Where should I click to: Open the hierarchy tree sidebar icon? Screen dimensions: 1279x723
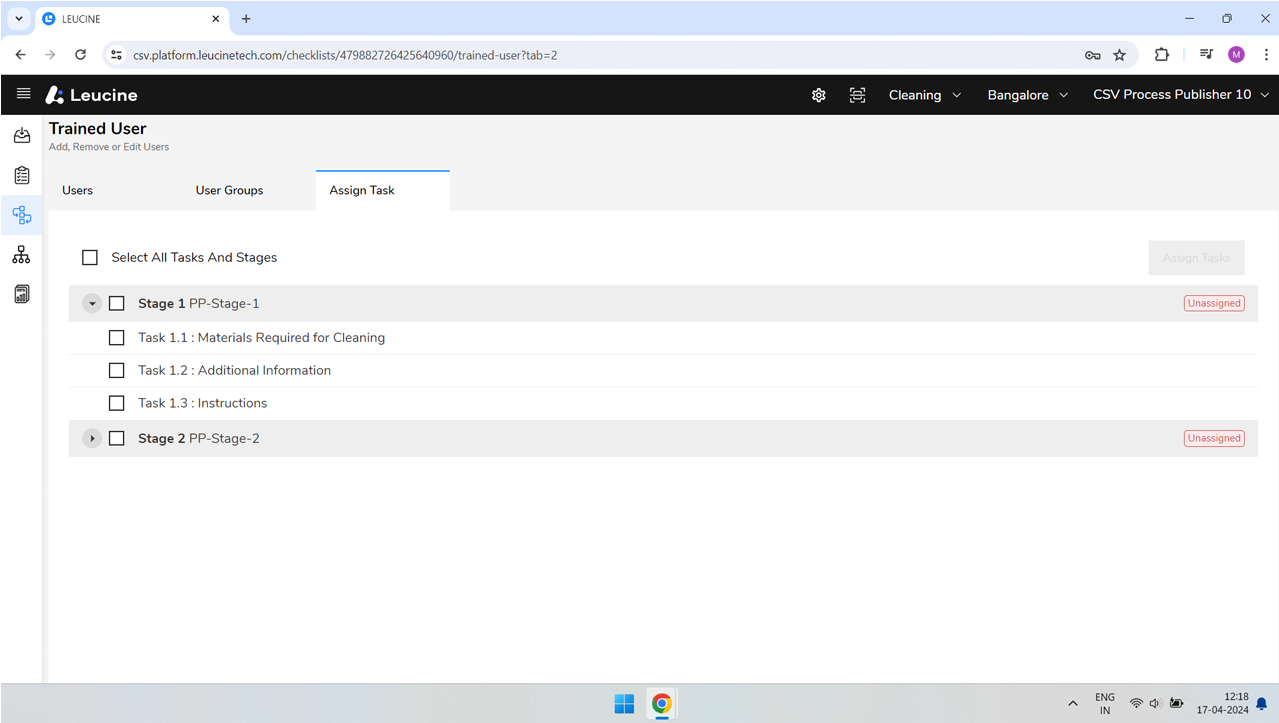pos(22,255)
